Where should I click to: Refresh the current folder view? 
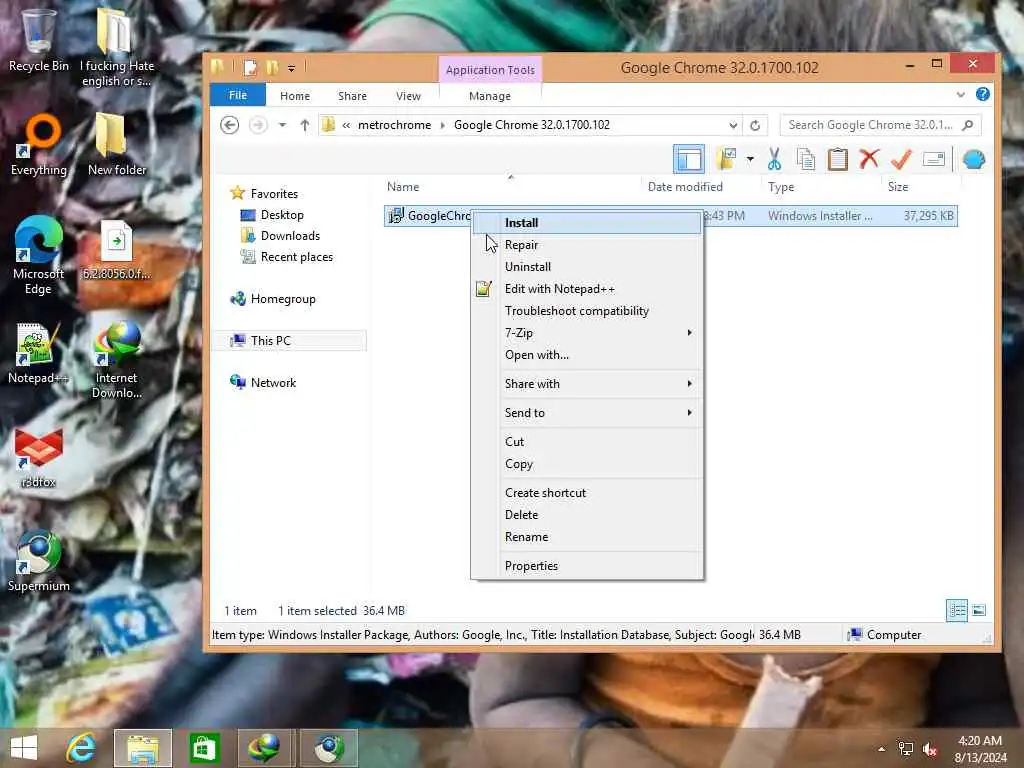tap(755, 125)
